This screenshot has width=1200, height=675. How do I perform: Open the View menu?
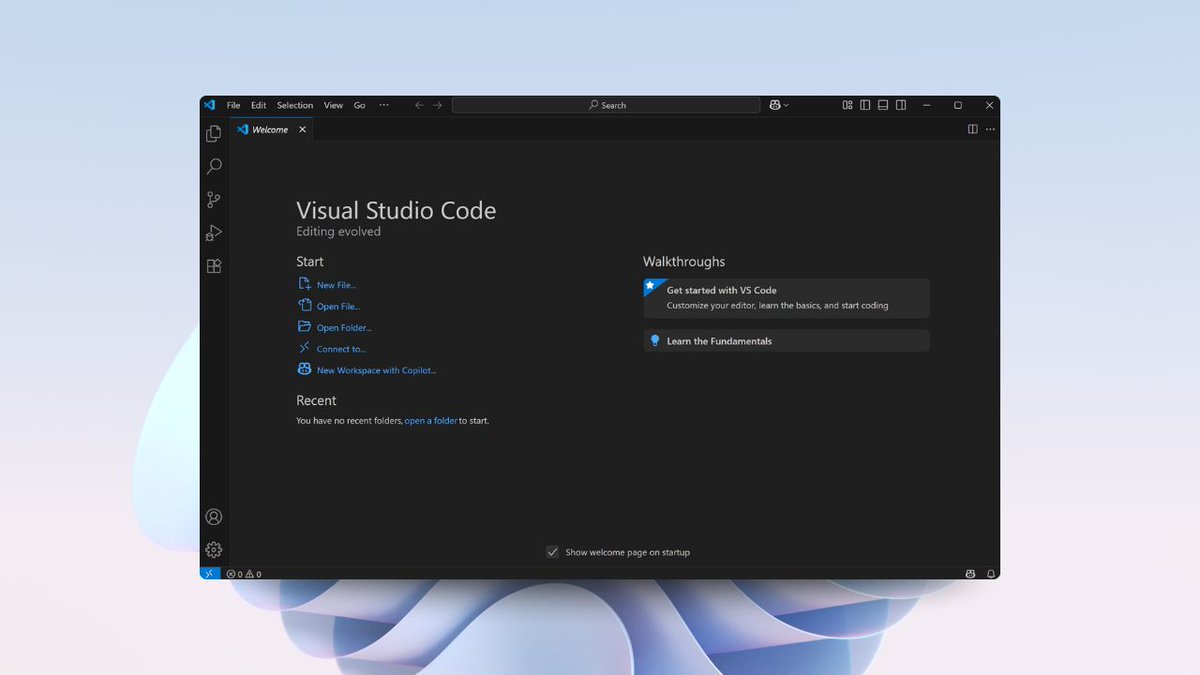(x=333, y=105)
